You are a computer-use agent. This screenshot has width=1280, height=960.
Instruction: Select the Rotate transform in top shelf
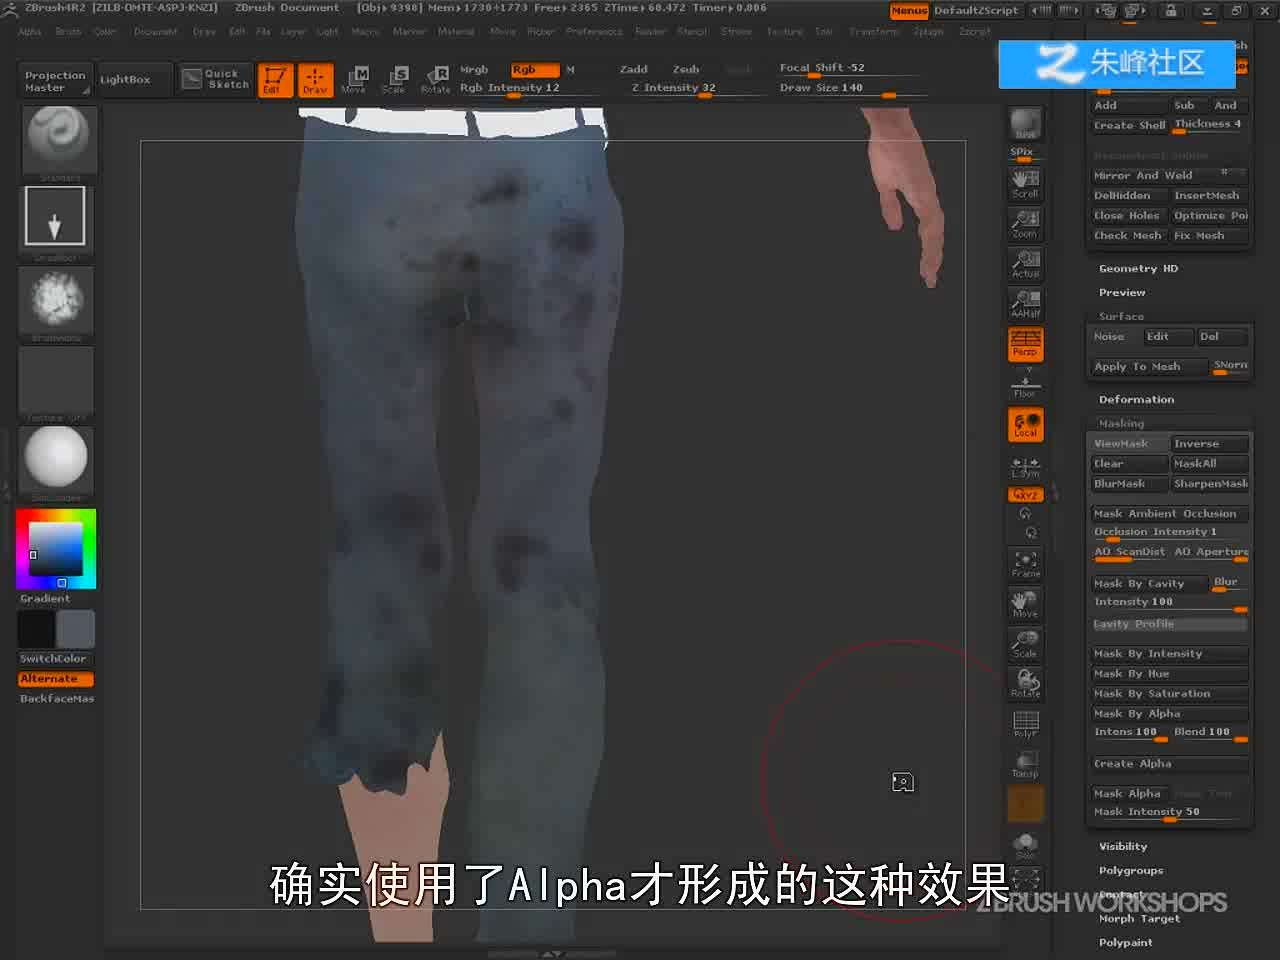436,79
